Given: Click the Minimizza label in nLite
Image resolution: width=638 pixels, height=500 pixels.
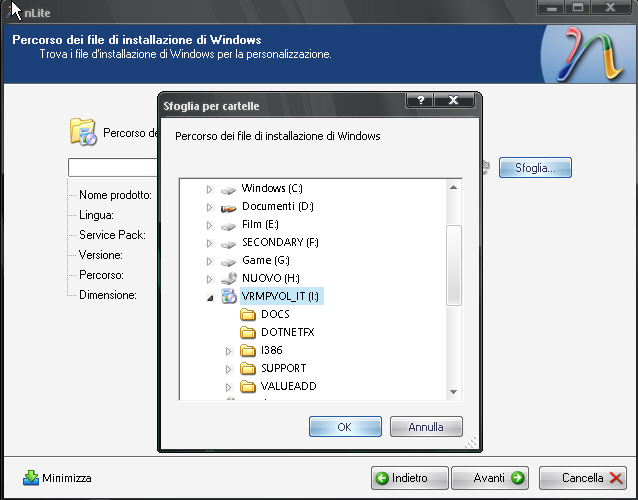Looking at the screenshot, I should coord(67,478).
